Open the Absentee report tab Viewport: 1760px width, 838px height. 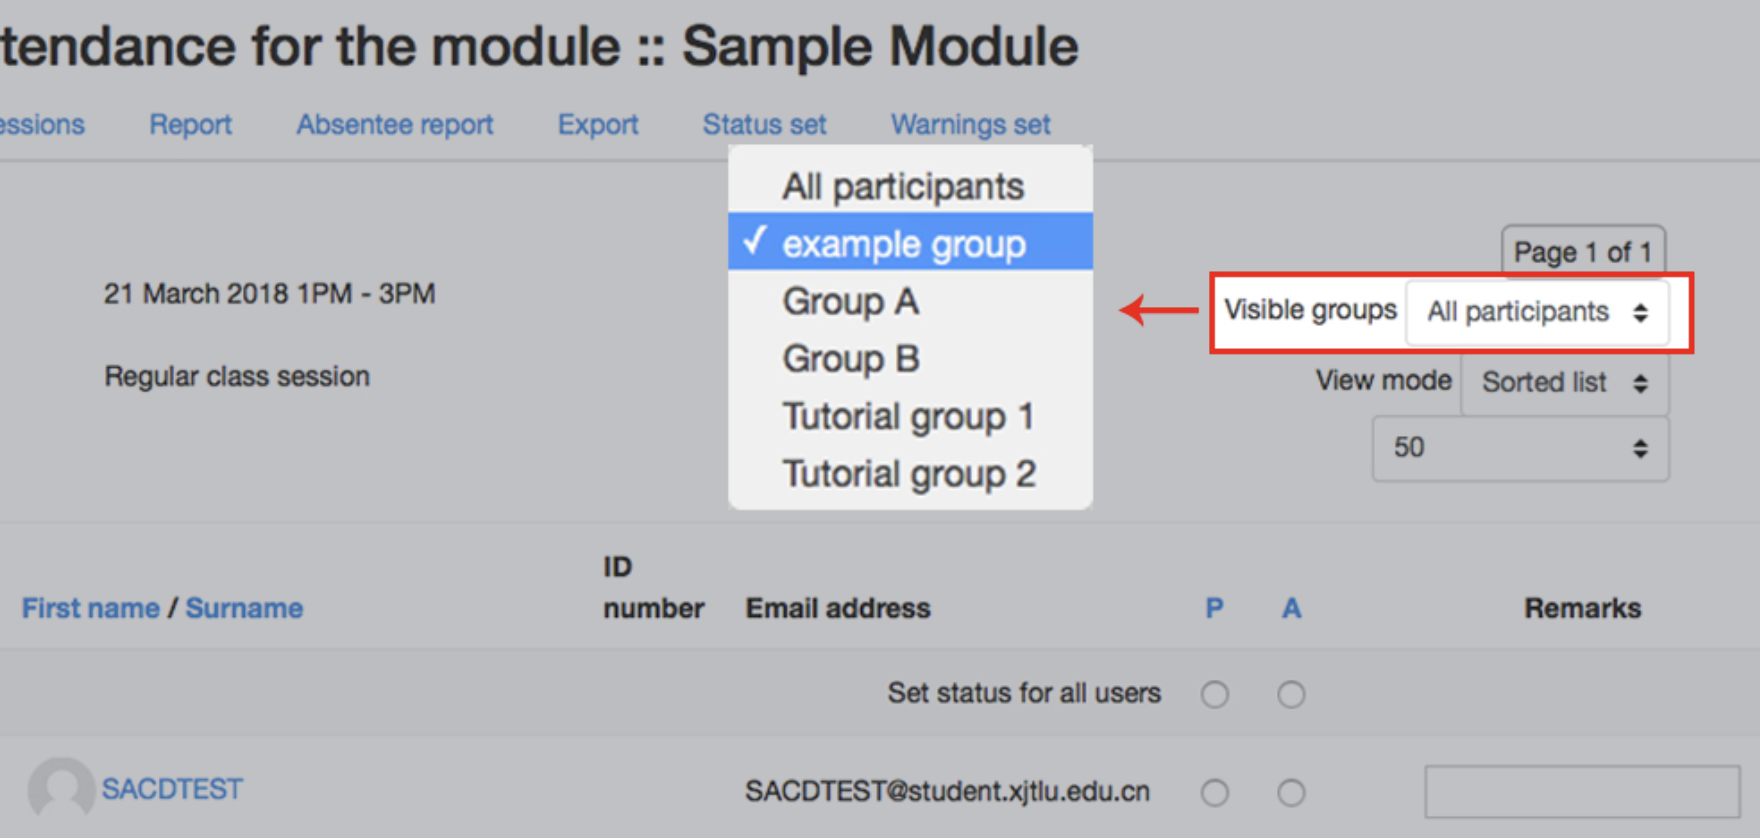point(395,124)
